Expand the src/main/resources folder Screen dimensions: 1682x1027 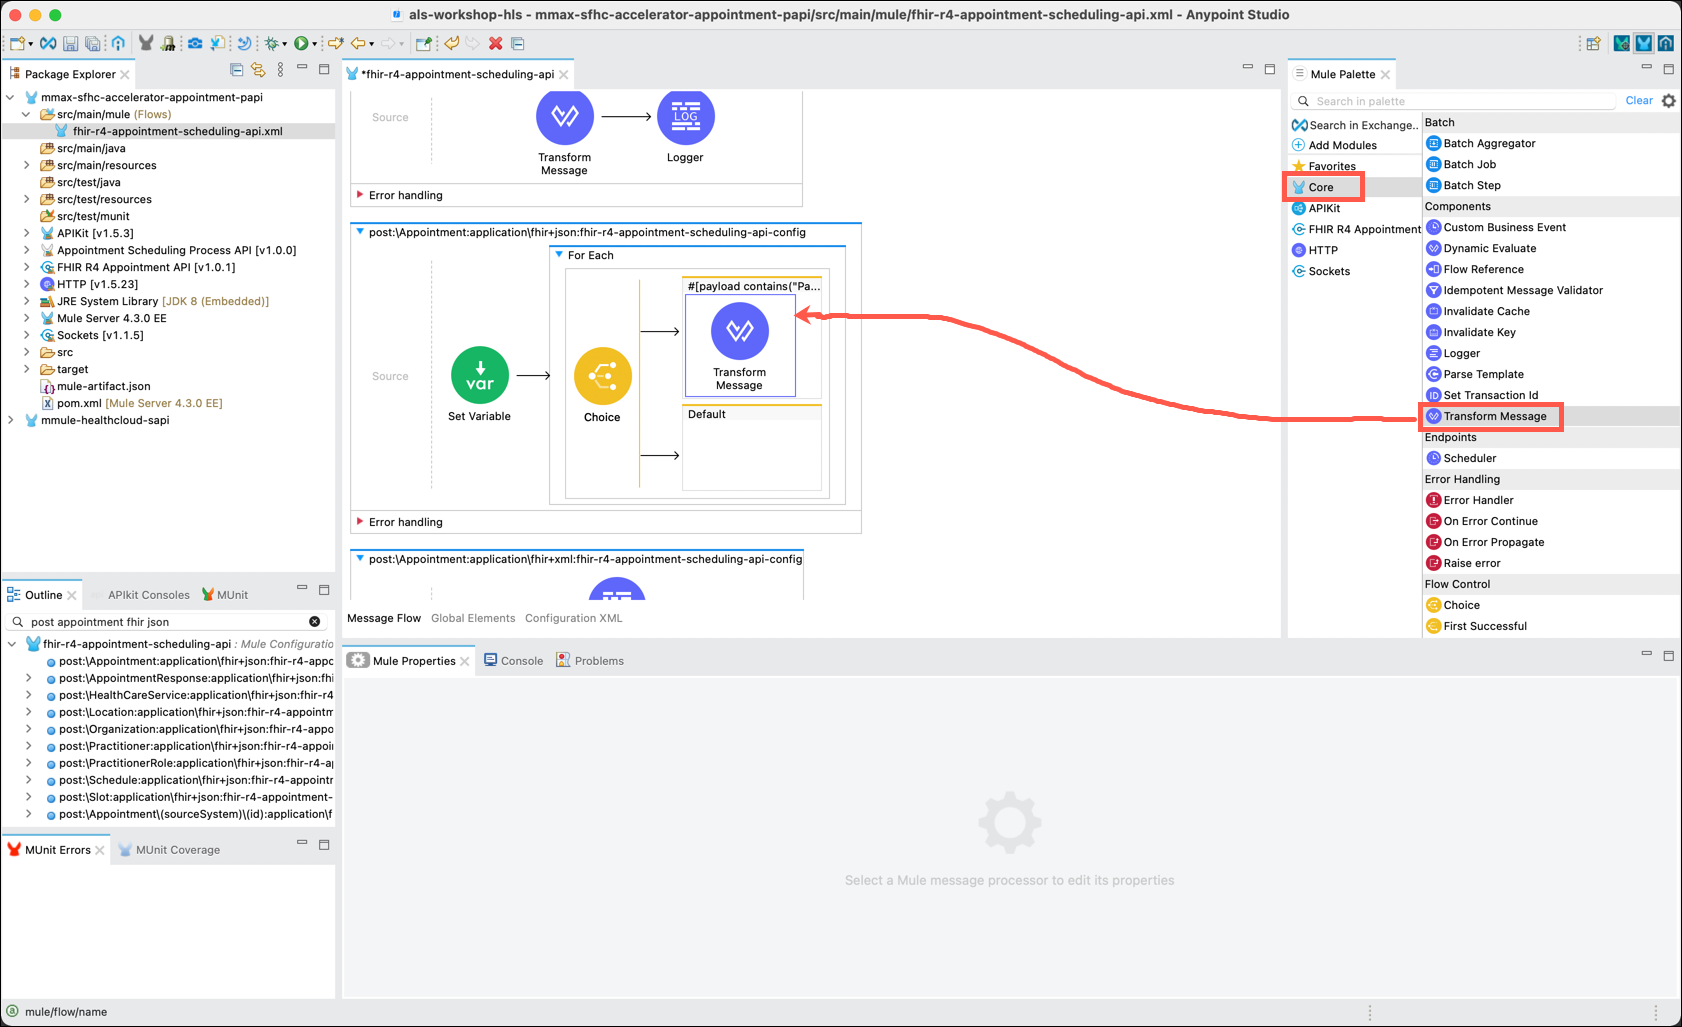[27, 165]
